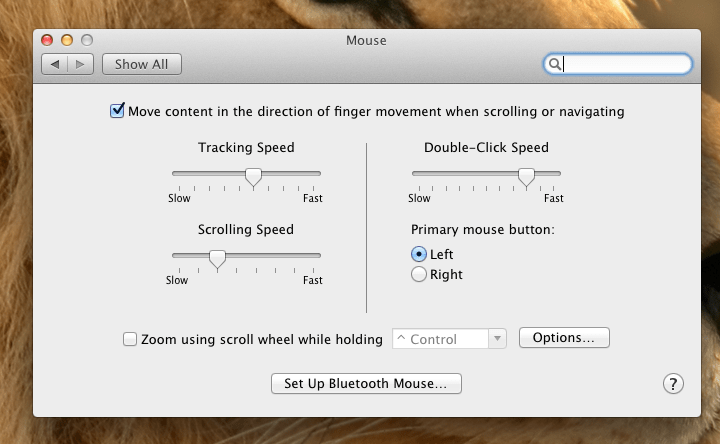
Task: Uncheck move content in finger direction checkbox
Action: [x=118, y=111]
